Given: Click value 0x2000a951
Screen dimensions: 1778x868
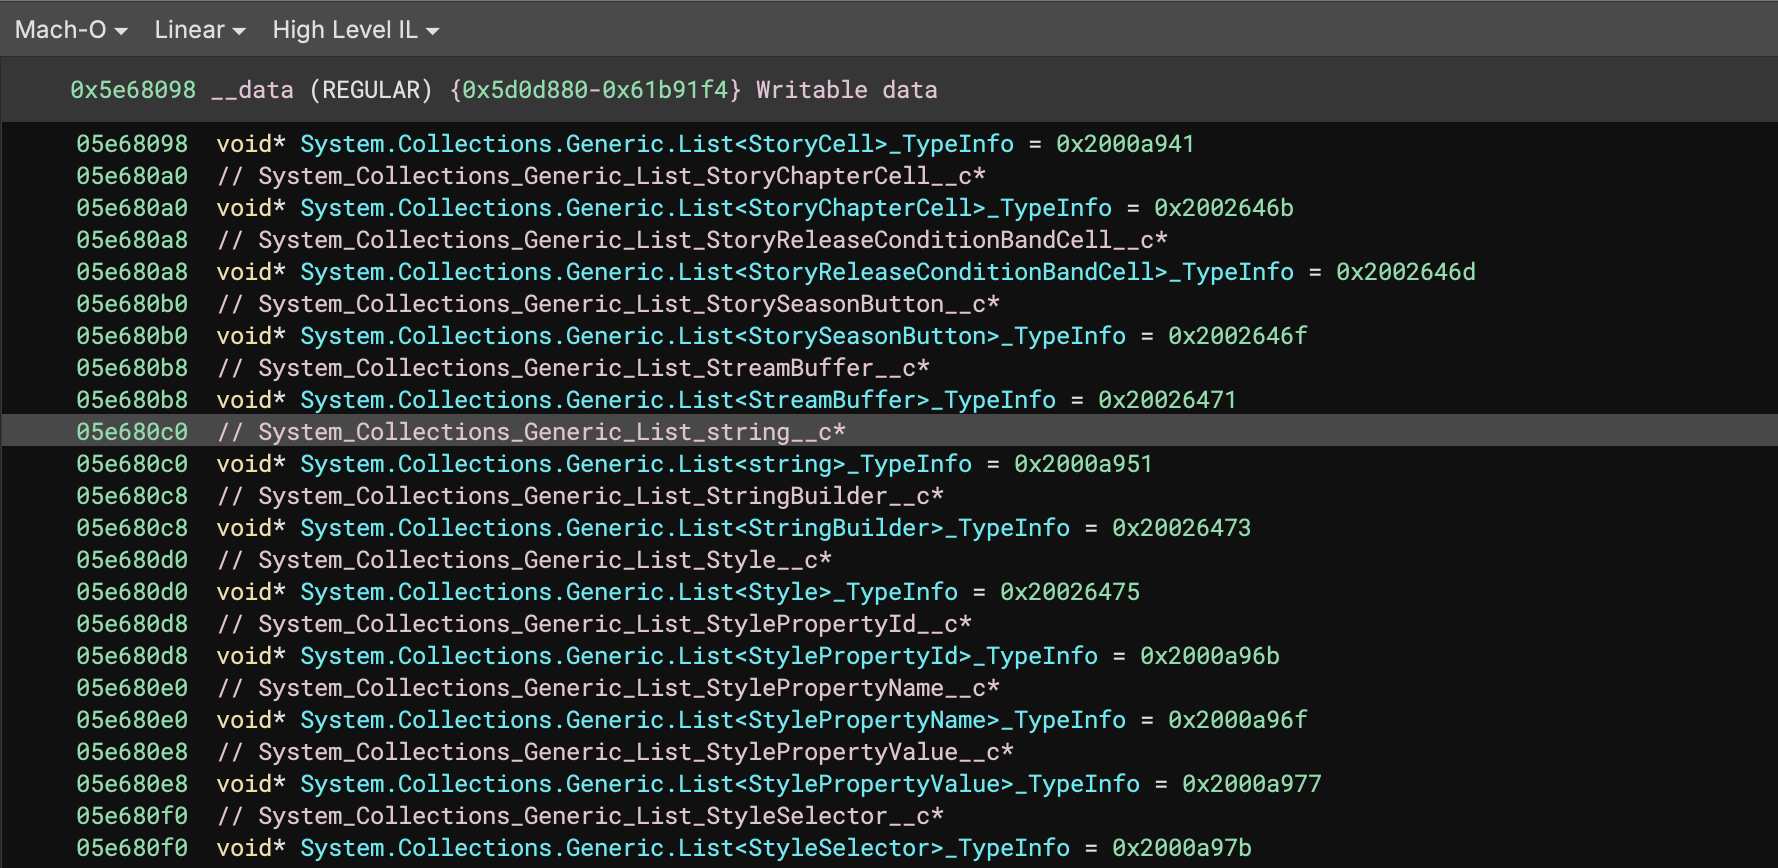Looking at the screenshot, I should click(1083, 464).
